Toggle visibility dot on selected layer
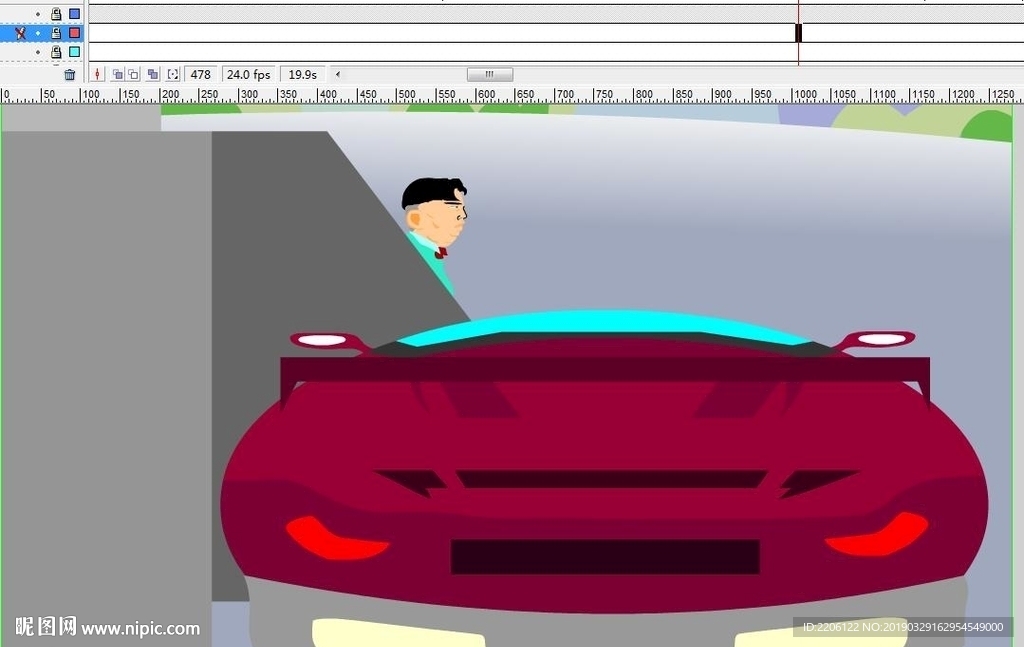This screenshot has height=647, width=1024. tap(38, 33)
